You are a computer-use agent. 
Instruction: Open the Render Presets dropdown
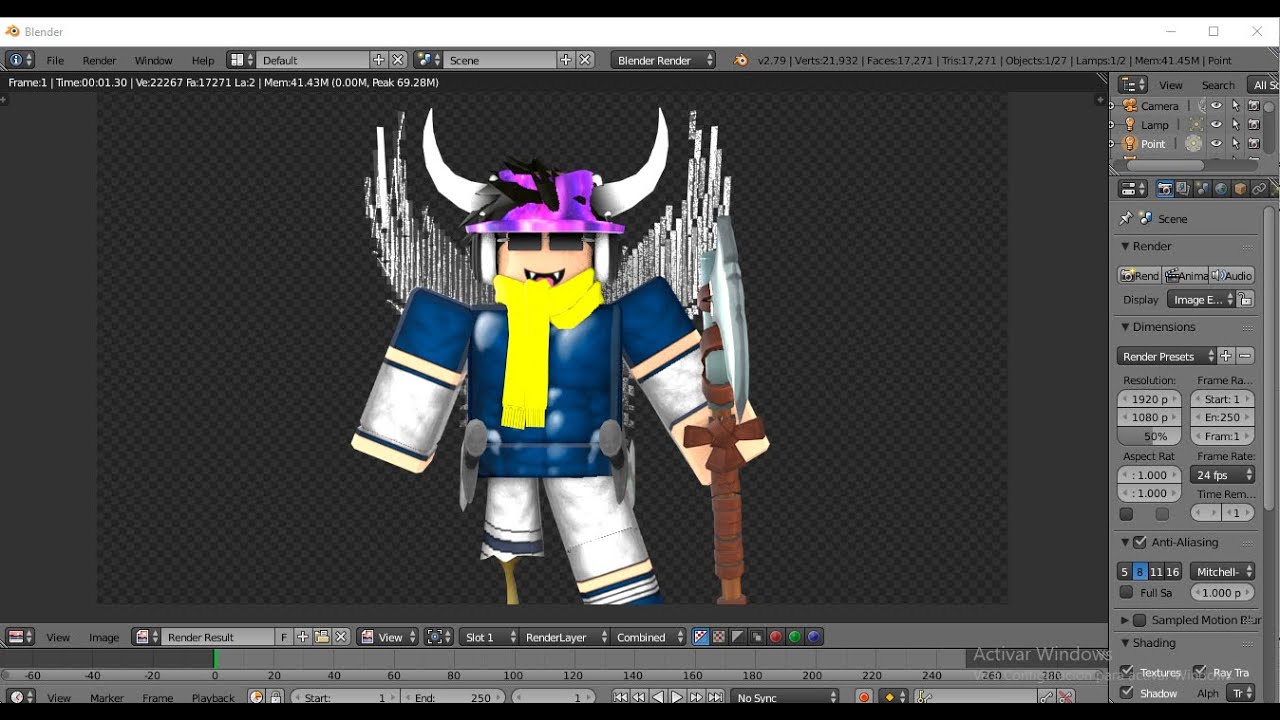(x=1167, y=356)
